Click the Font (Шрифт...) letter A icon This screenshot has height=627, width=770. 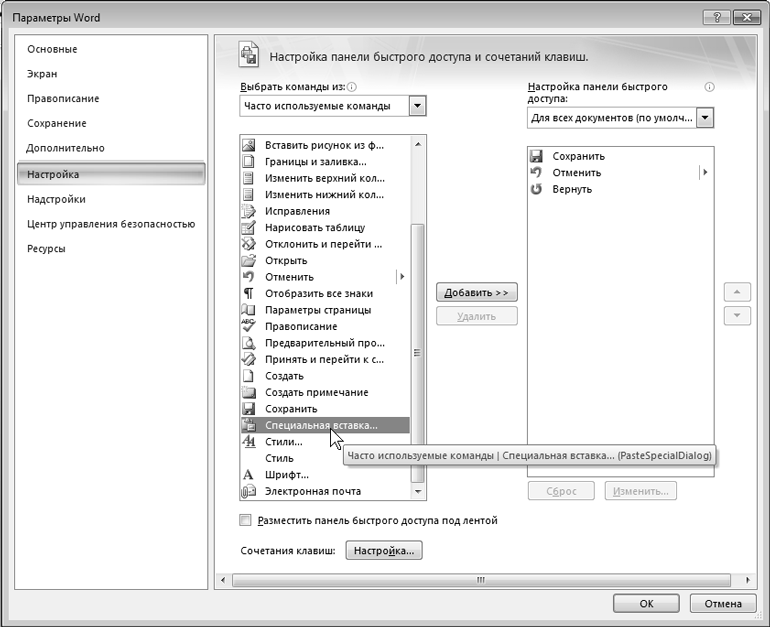click(x=249, y=474)
